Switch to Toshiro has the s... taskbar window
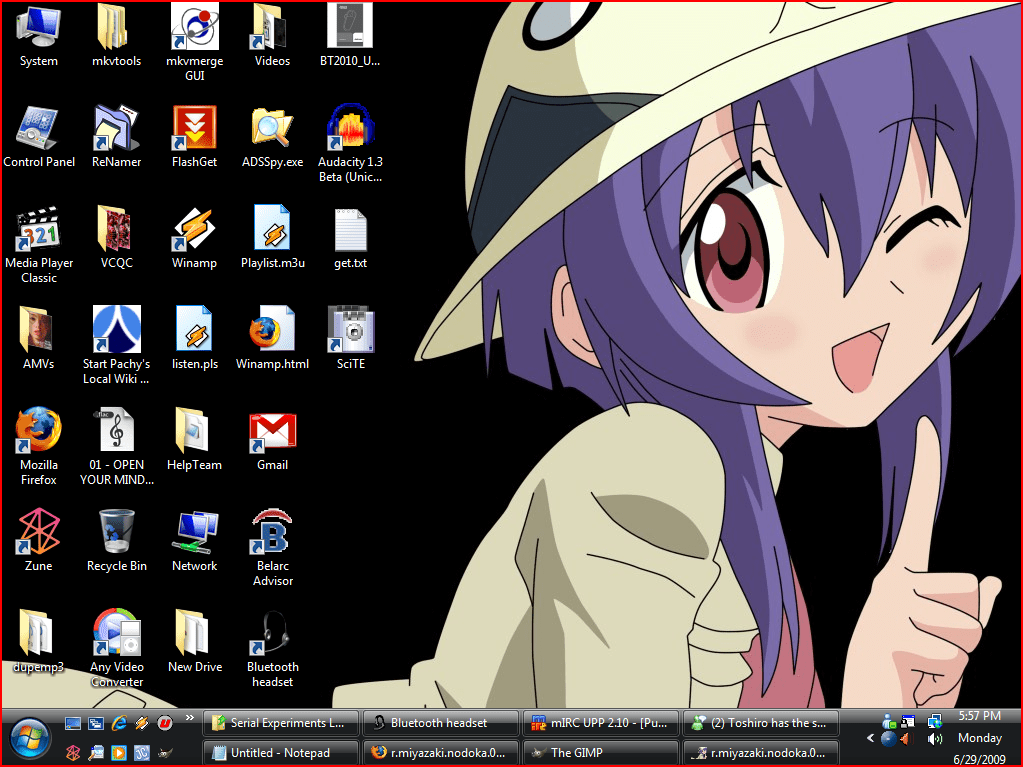1023x767 pixels. pyautogui.click(x=761, y=723)
